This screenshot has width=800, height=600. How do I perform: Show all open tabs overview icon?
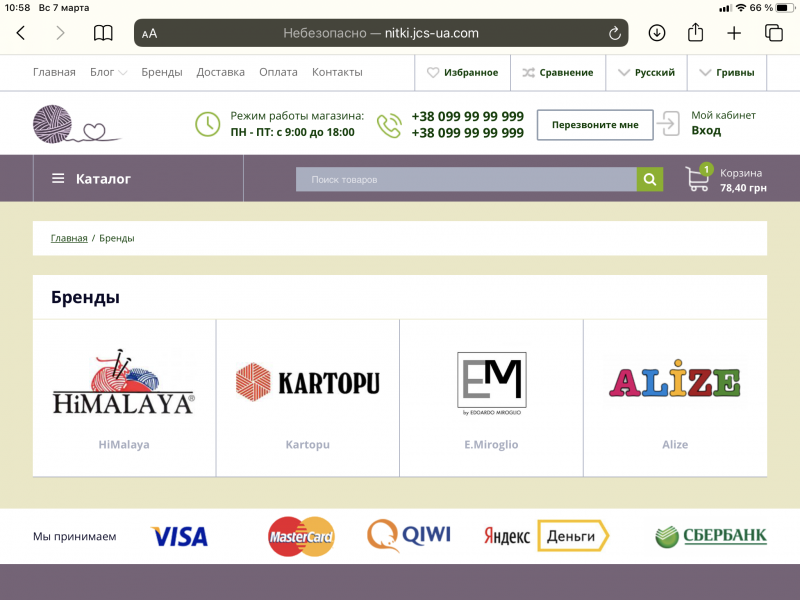pyautogui.click(x=773, y=33)
